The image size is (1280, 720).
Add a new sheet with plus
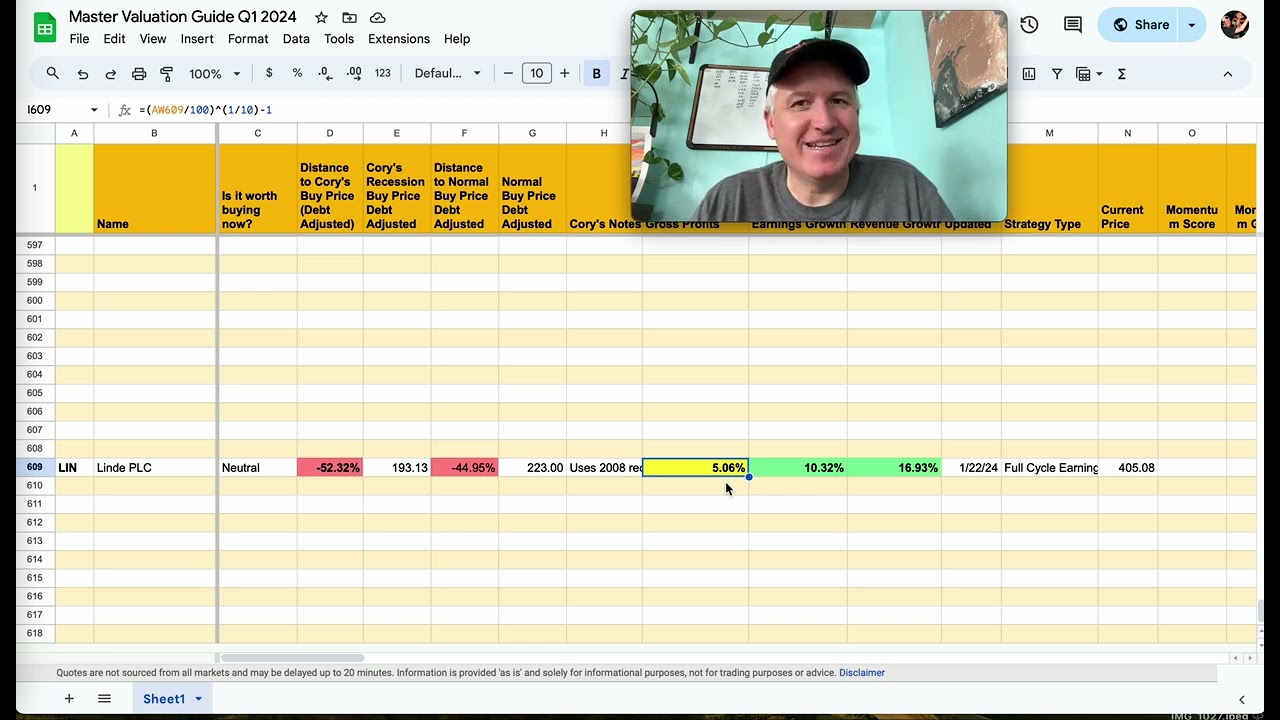(x=69, y=699)
